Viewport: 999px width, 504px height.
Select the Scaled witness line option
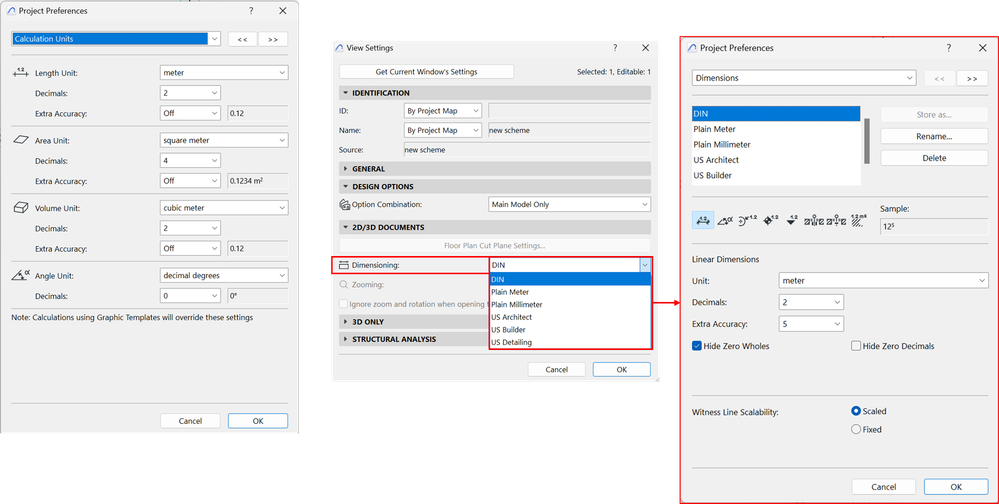(x=856, y=411)
